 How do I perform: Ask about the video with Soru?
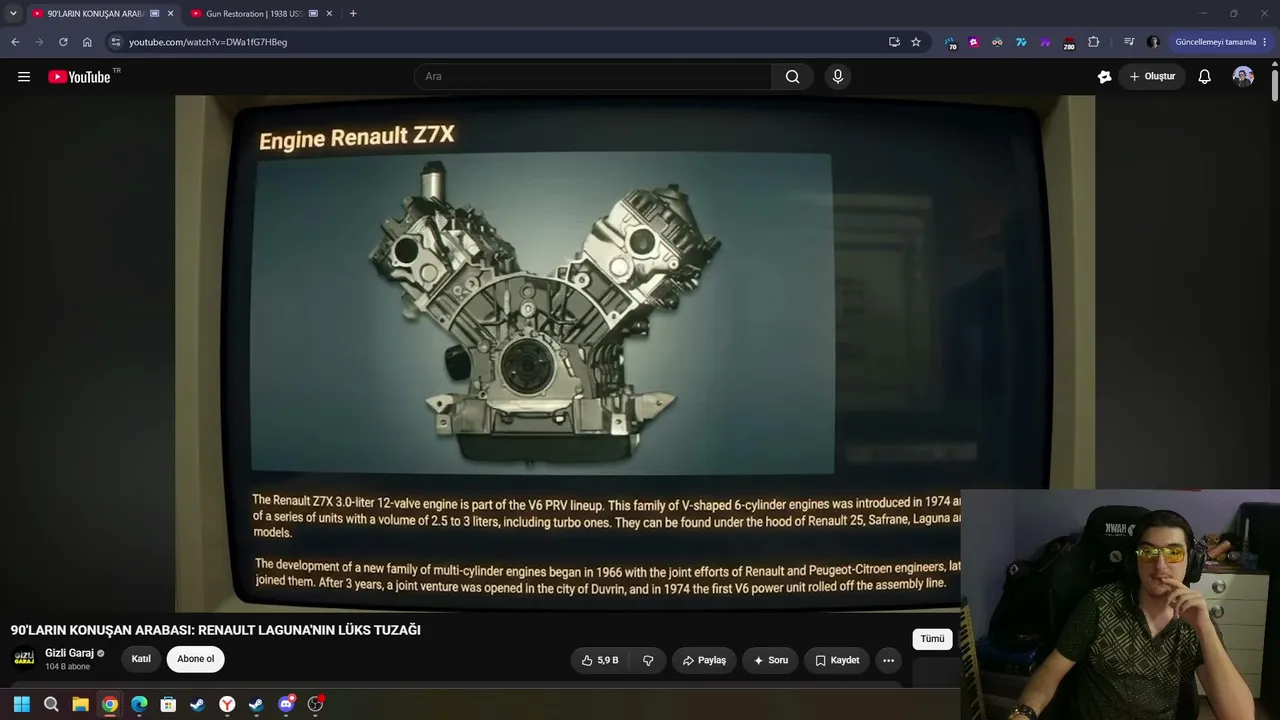[771, 660]
